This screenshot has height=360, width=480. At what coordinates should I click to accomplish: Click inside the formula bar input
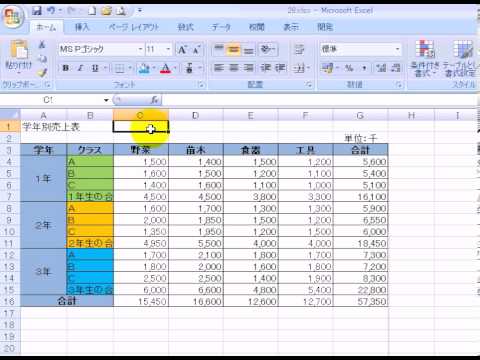[320, 100]
